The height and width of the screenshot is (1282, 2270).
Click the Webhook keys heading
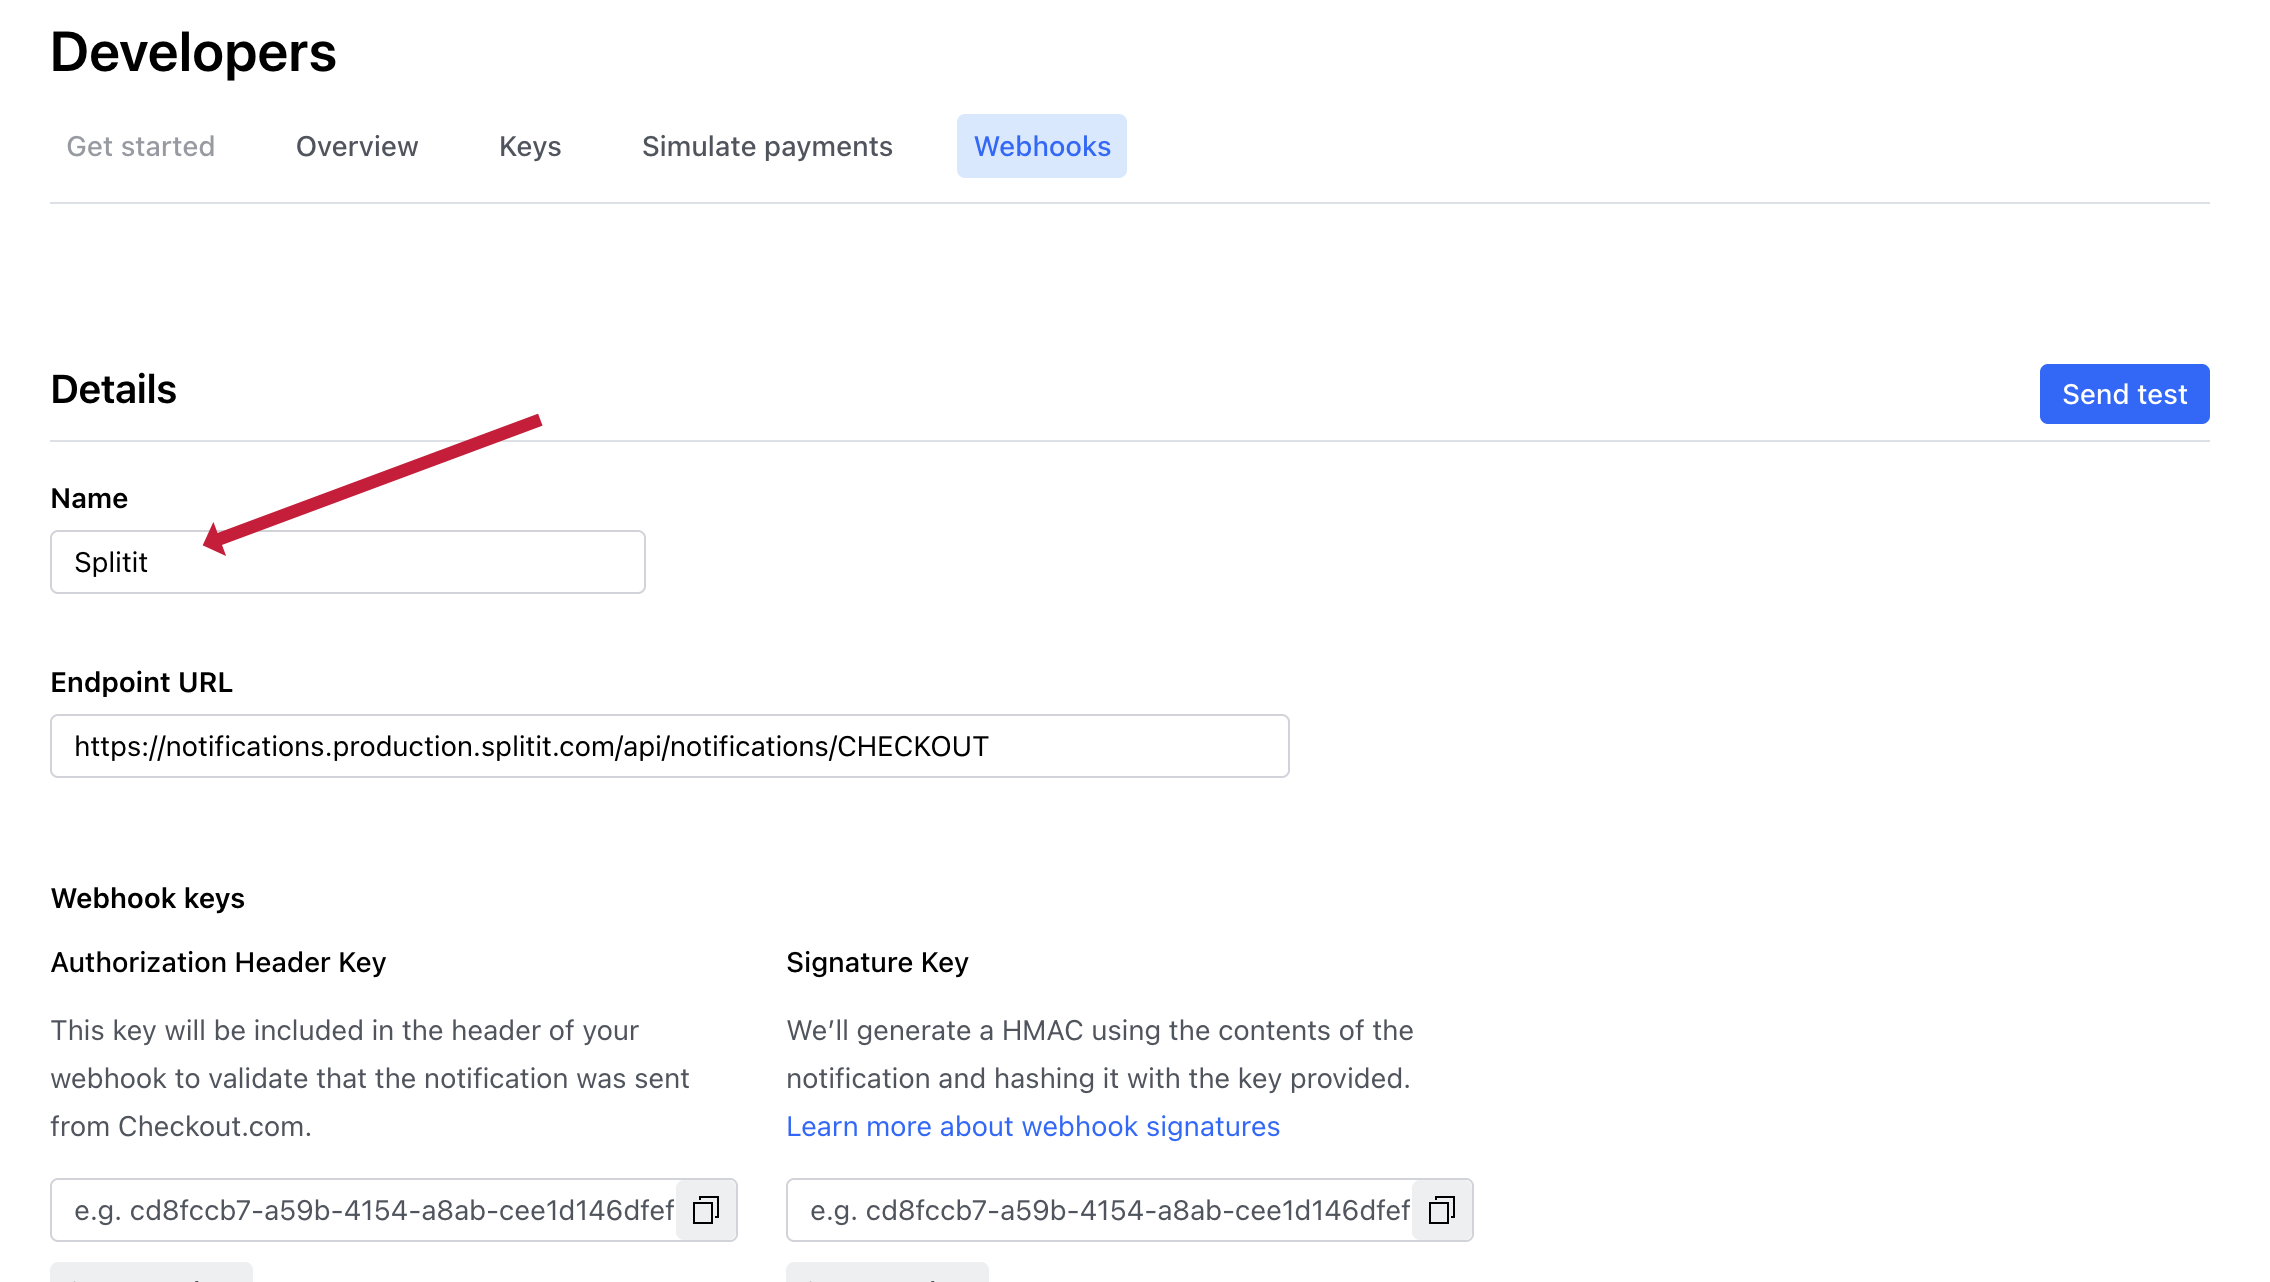(148, 898)
